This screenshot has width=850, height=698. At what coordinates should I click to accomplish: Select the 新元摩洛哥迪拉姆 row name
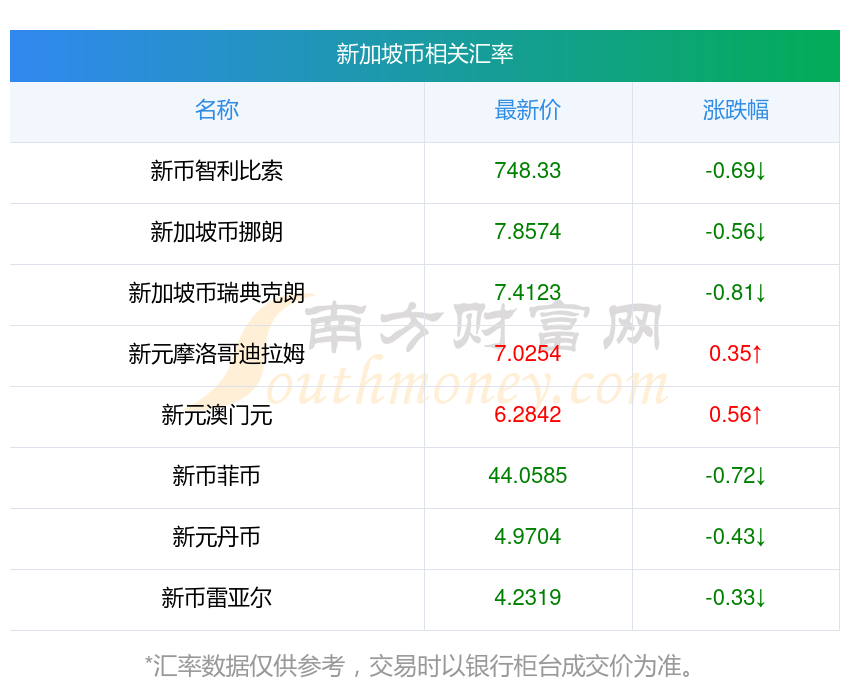click(x=217, y=354)
